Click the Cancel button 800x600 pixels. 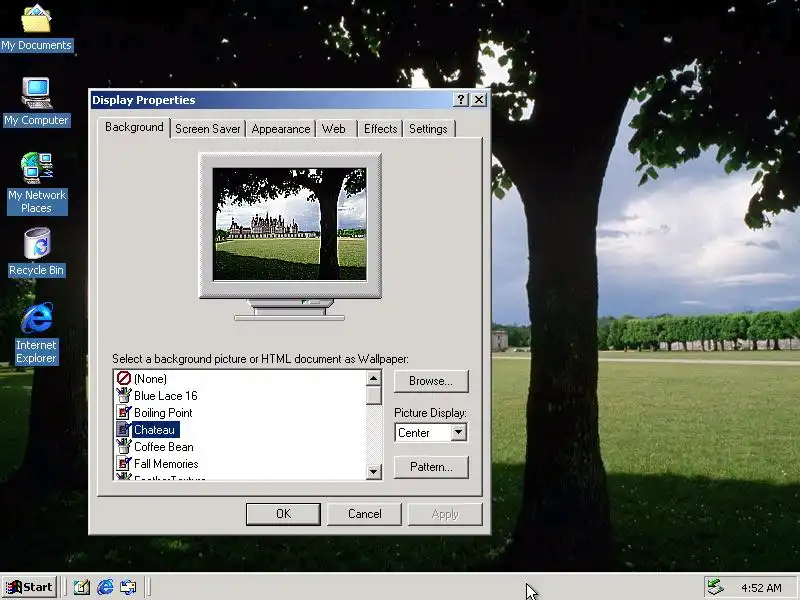[364, 514]
